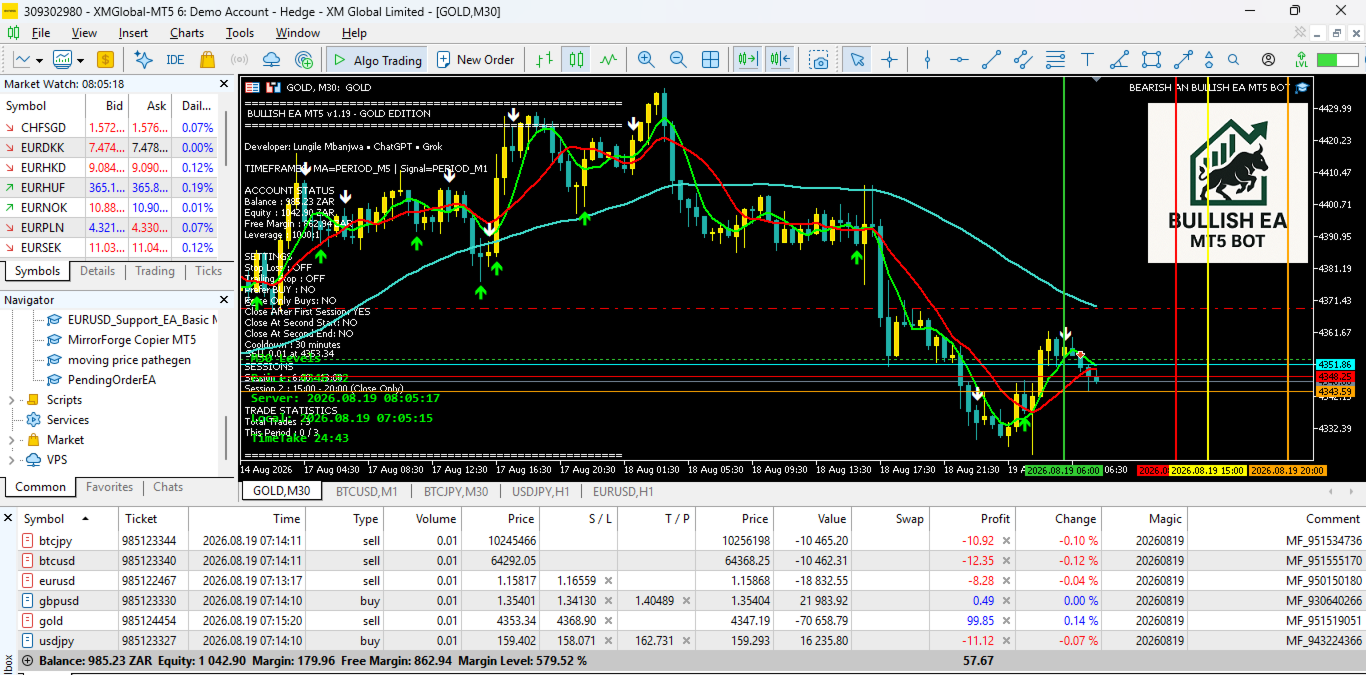Switch chart to candlestick mode
This screenshot has height=675, width=1366.
(575, 60)
